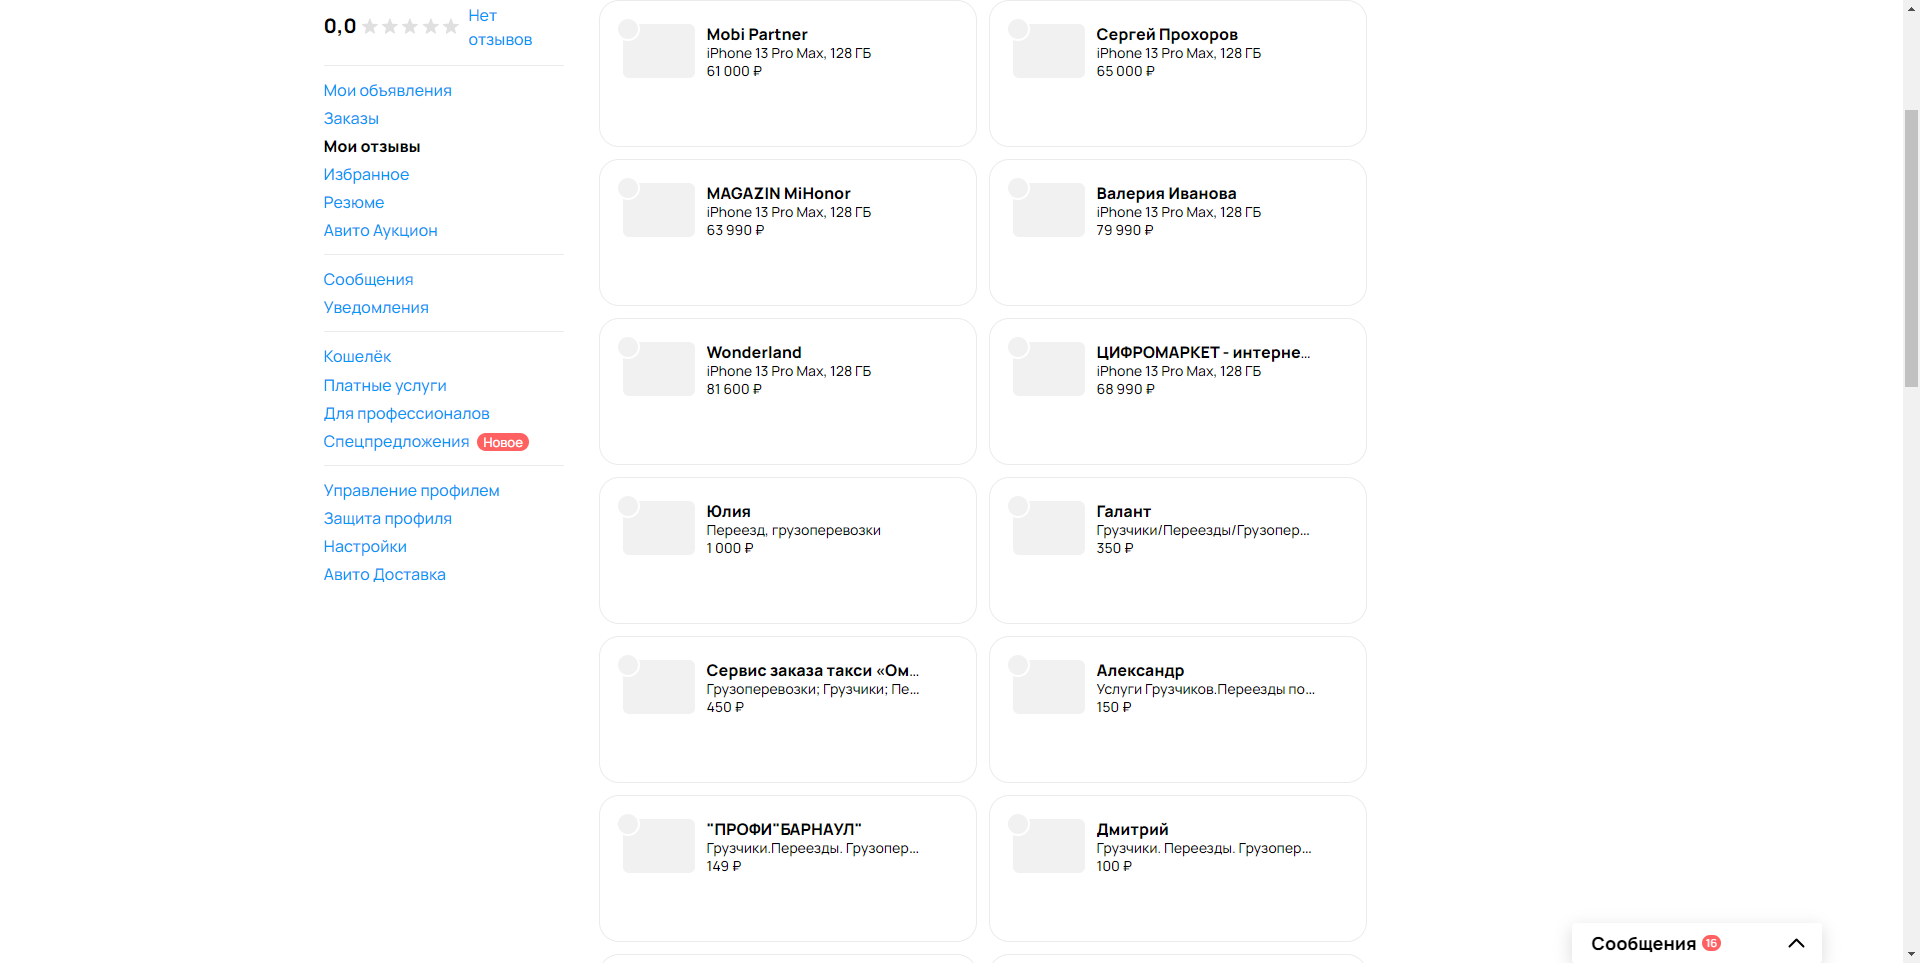Open the Дмитрий listing thumbnail
The width and height of the screenshot is (1920, 963).
tap(1049, 846)
